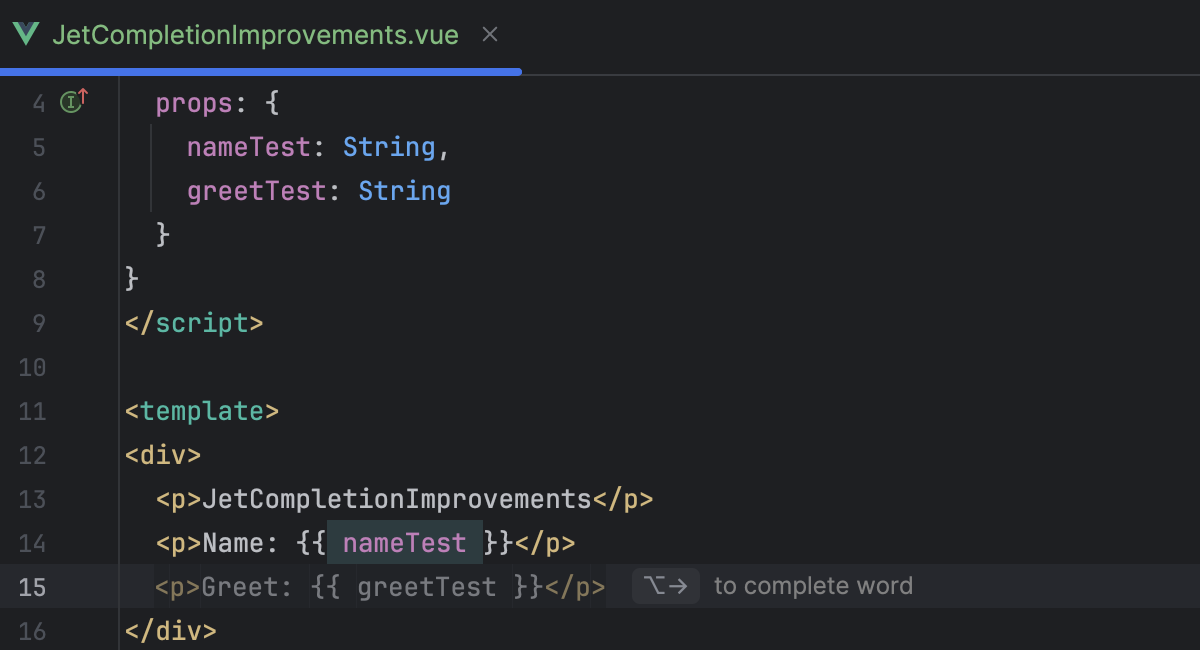Click the Vue logo icon on the file tab
1200x650 pixels.
pos(27,34)
